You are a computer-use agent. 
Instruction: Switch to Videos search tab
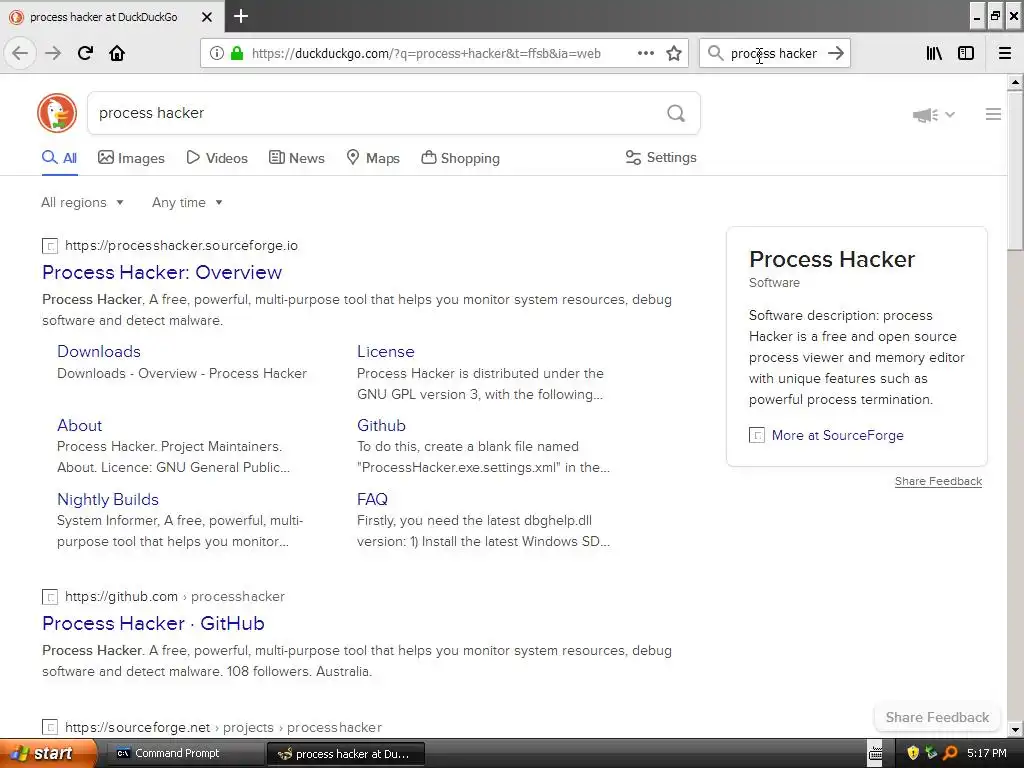[217, 158]
